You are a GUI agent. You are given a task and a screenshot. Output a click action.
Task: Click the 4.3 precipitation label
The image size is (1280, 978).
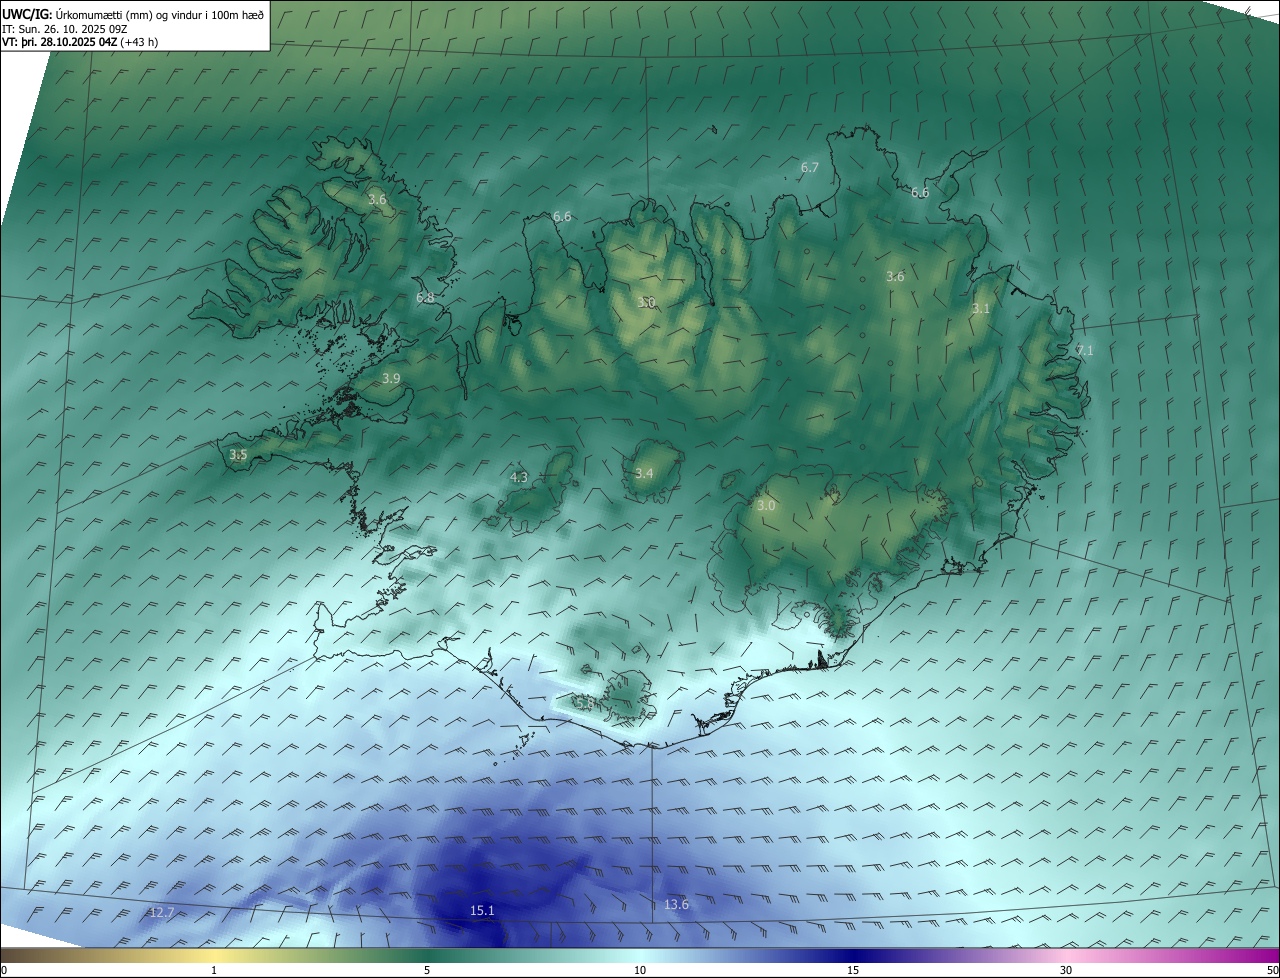pyautogui.click(x=519, y=478)
